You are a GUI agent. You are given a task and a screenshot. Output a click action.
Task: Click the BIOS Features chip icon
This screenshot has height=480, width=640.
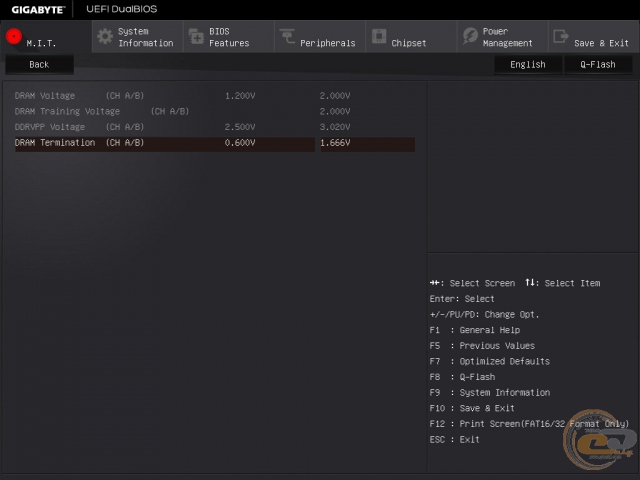[196, 37]
